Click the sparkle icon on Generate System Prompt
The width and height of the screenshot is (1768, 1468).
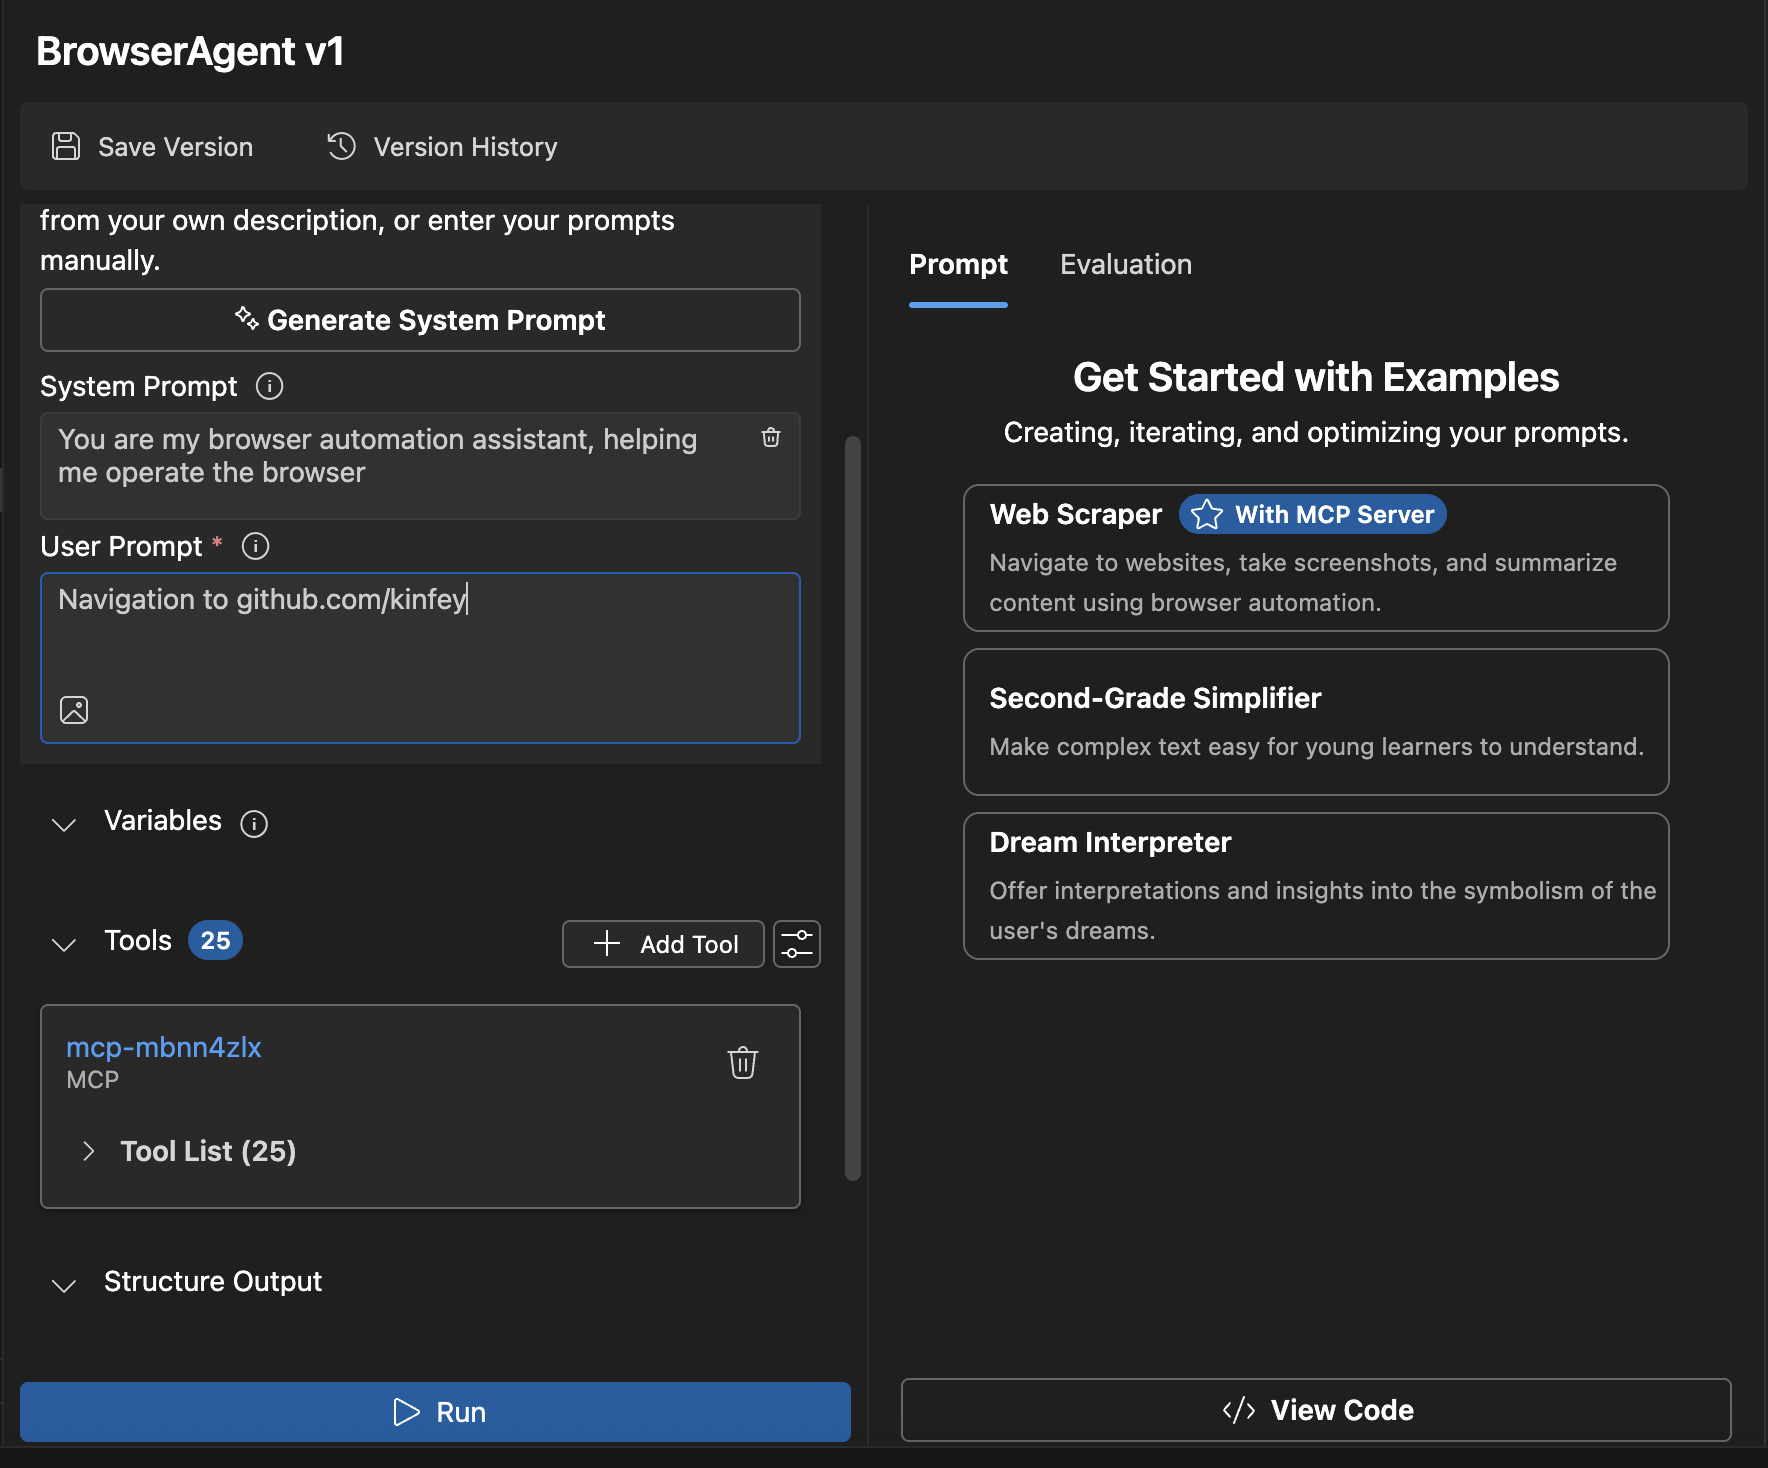click(247, 318)
